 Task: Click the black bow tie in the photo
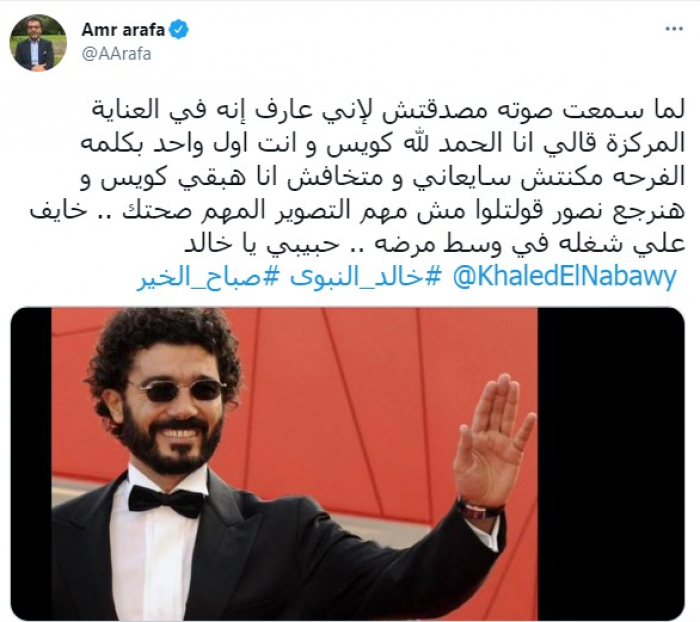click(166, 500)
